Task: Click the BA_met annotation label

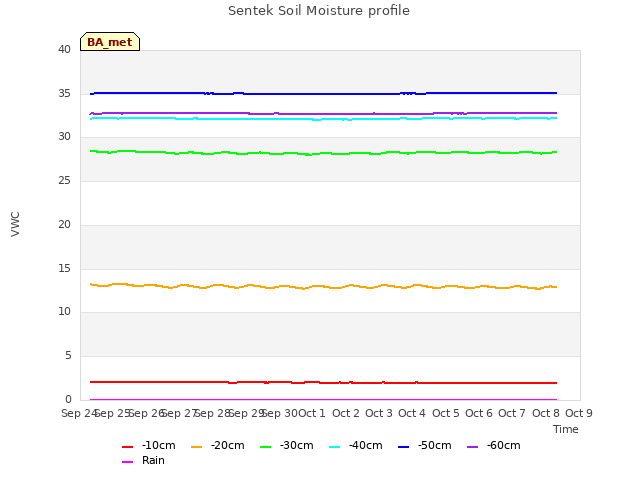Action: click(x=110, y=42)
